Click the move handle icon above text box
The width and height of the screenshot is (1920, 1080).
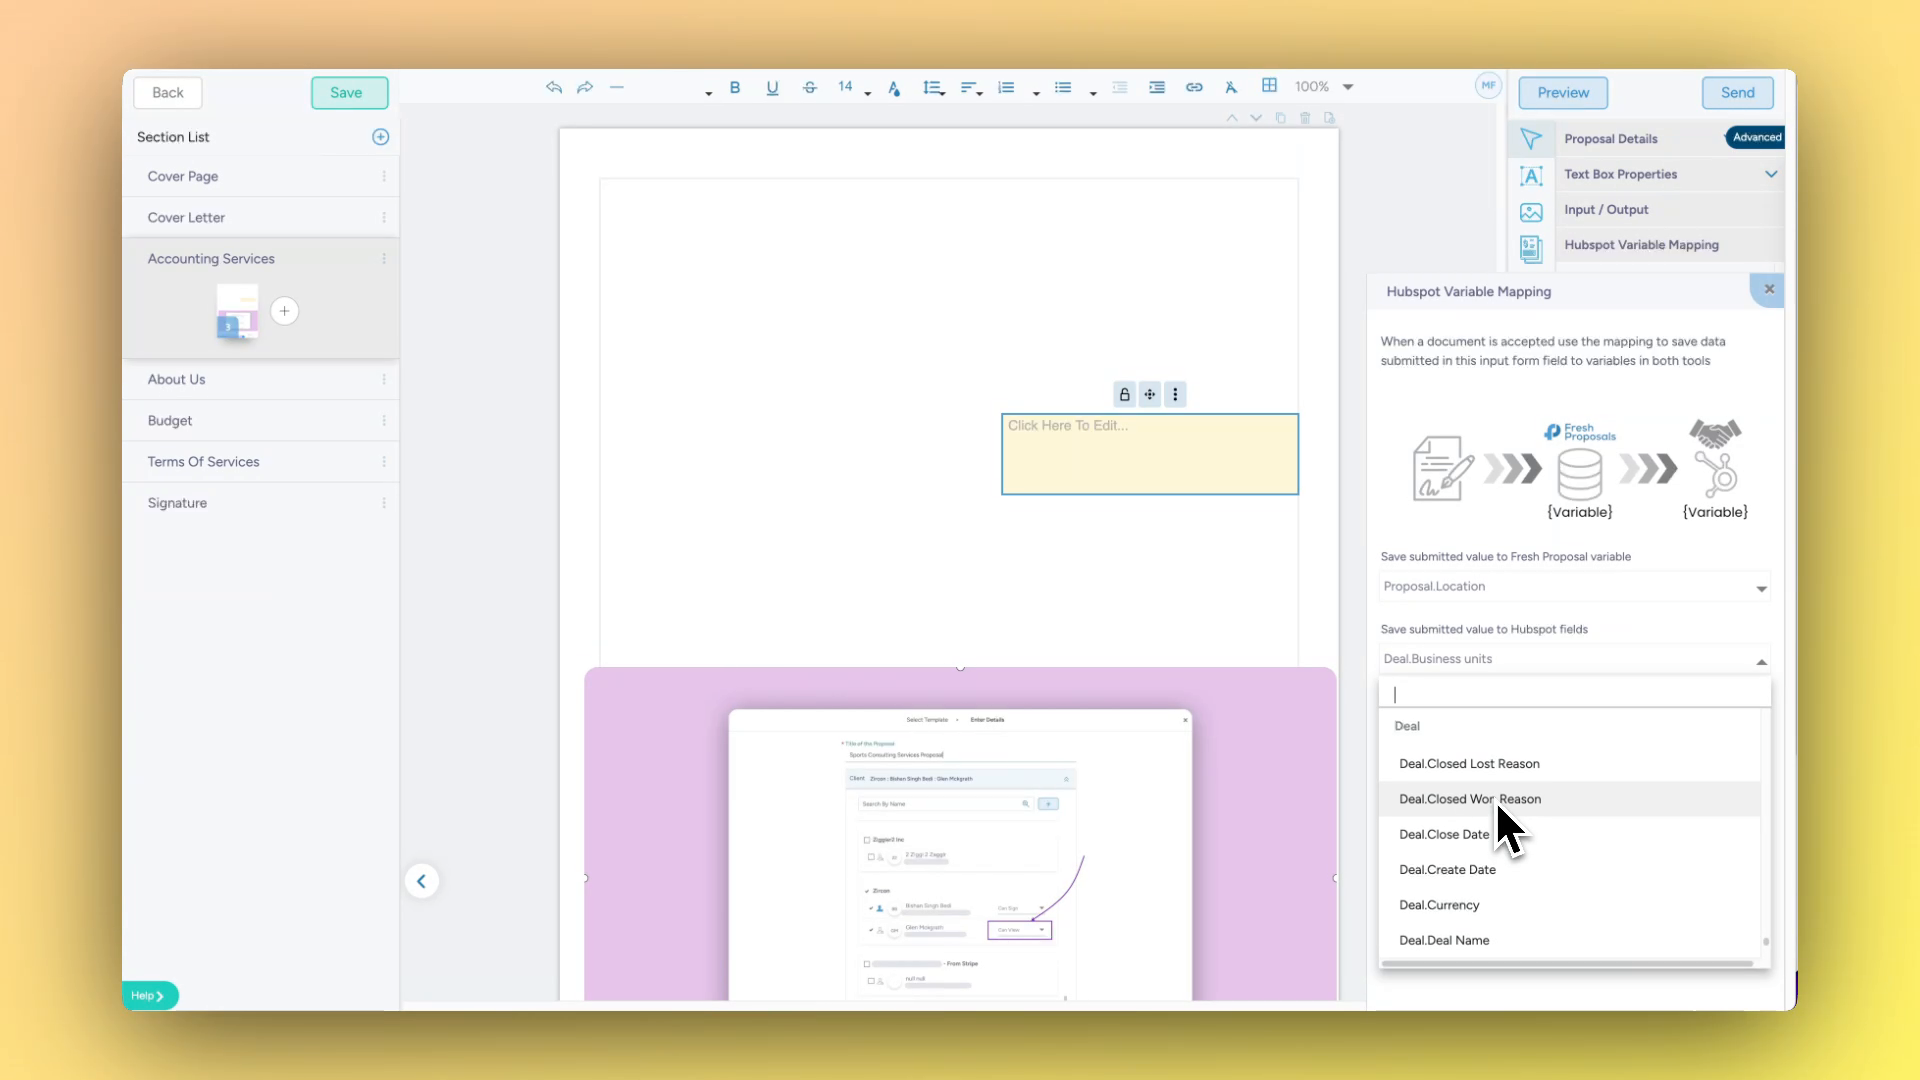1150,395
